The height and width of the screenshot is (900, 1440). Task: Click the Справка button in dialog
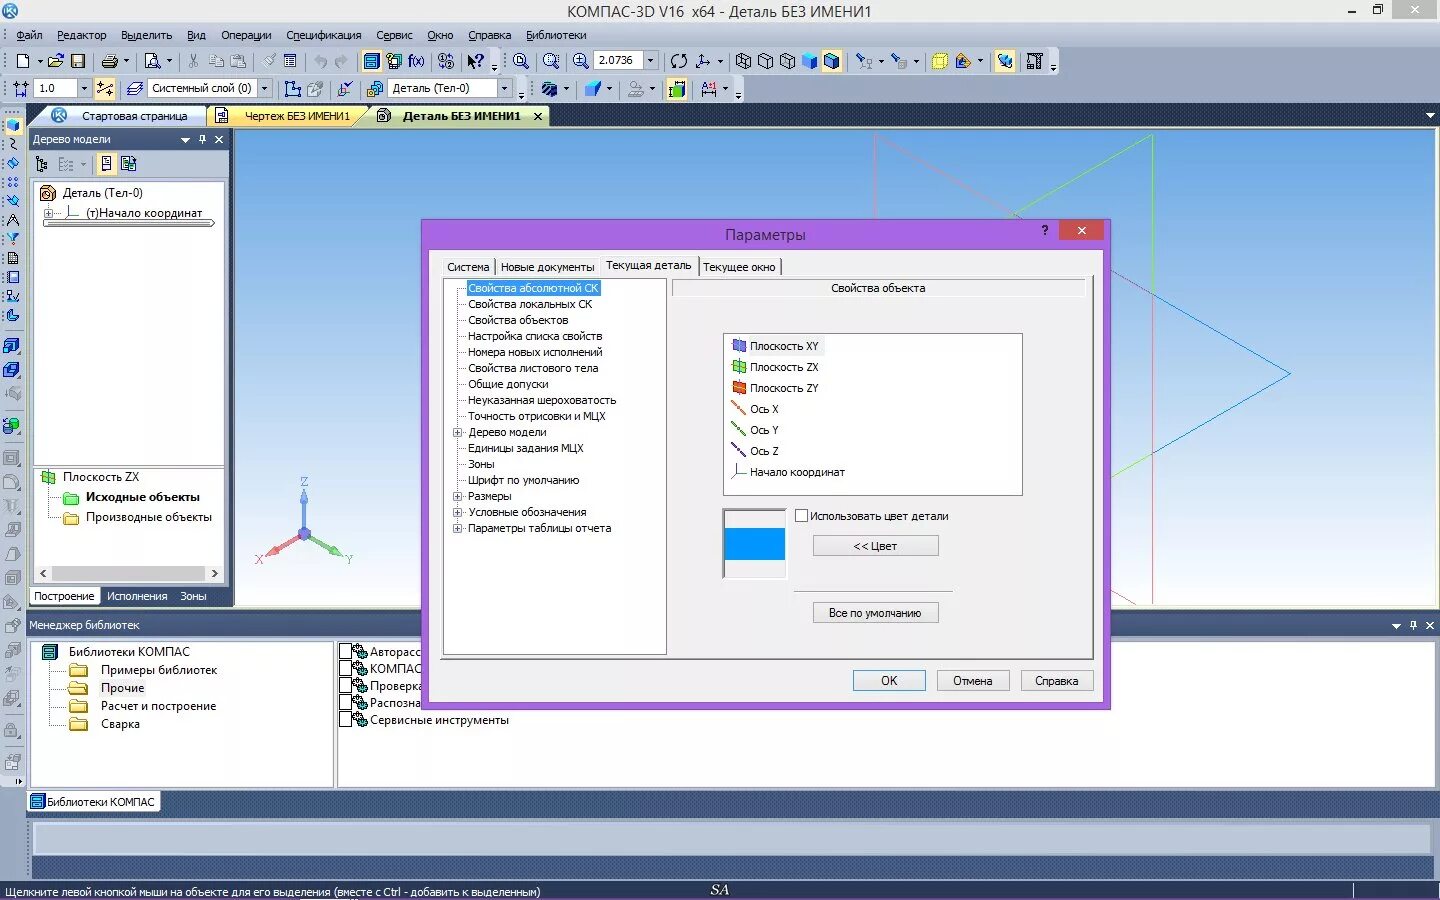tap(1056, 681)
